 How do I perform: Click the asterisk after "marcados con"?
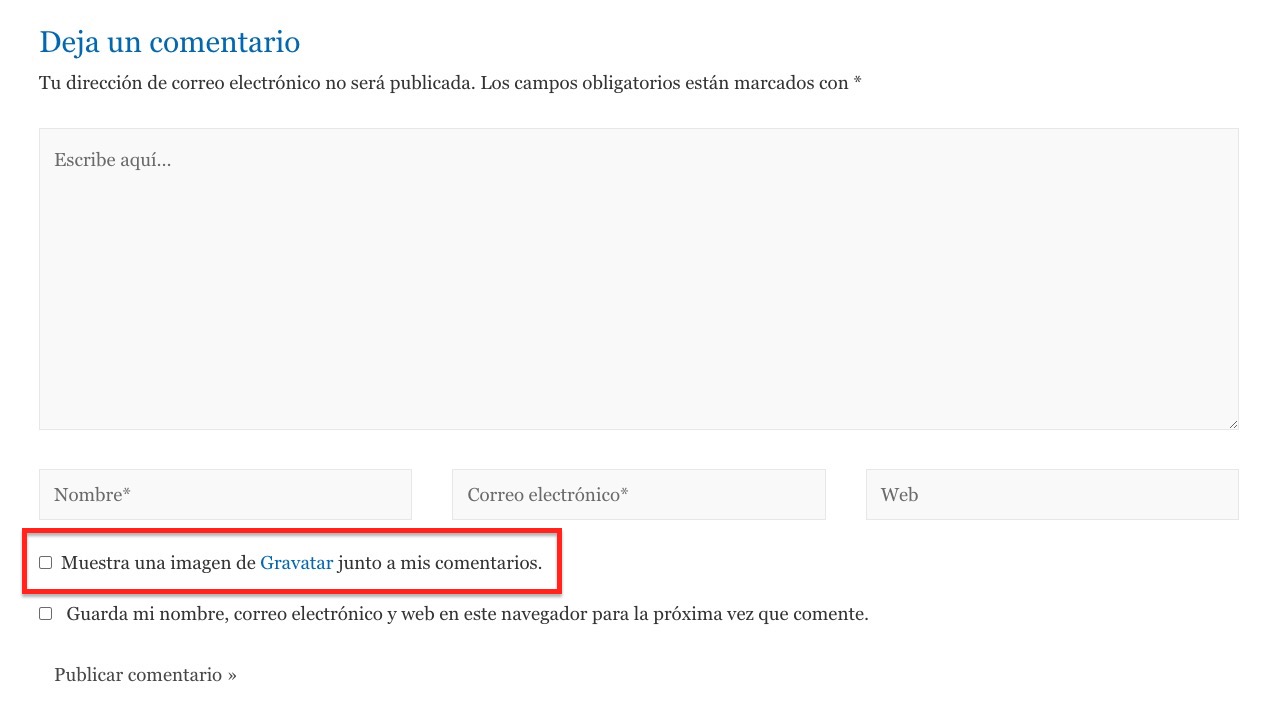(857, 82)
